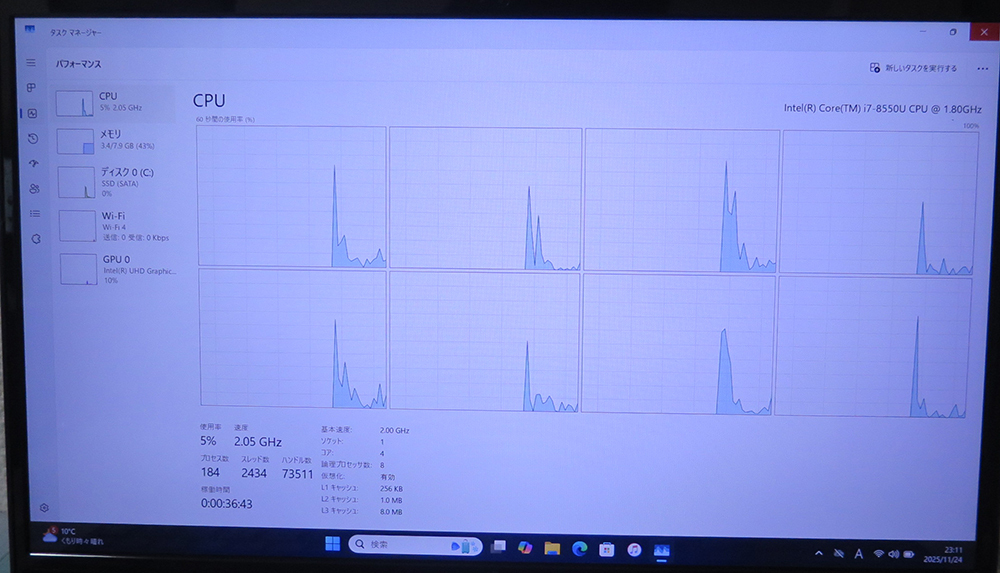Select GPU 0 in the performance list

pos(119,269)
